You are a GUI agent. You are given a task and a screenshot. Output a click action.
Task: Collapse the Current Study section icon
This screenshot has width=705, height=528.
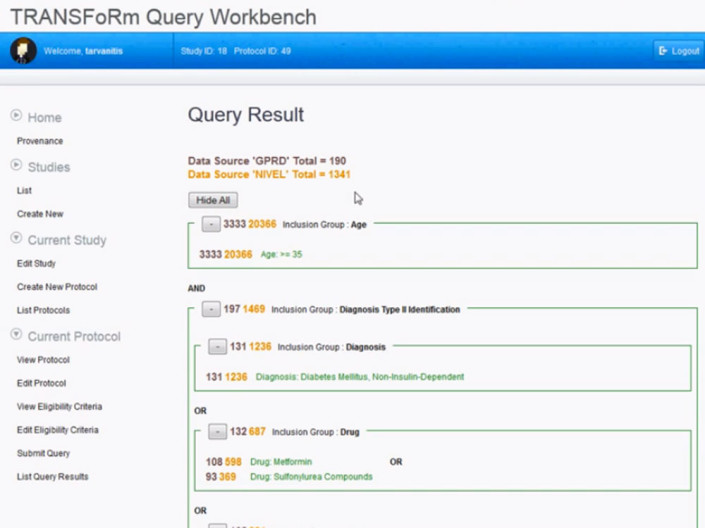pyautogui.click(x=16, y=238)
